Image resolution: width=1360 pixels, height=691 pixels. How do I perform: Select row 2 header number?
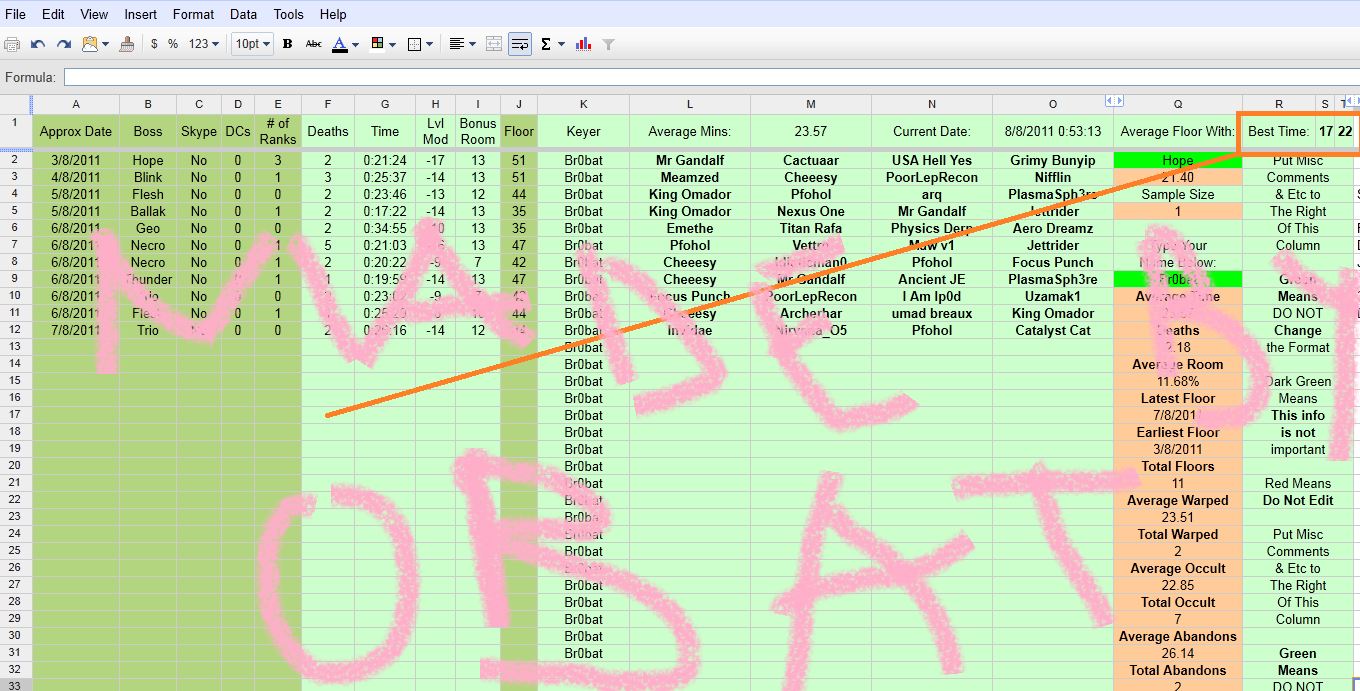pos(15,160)
